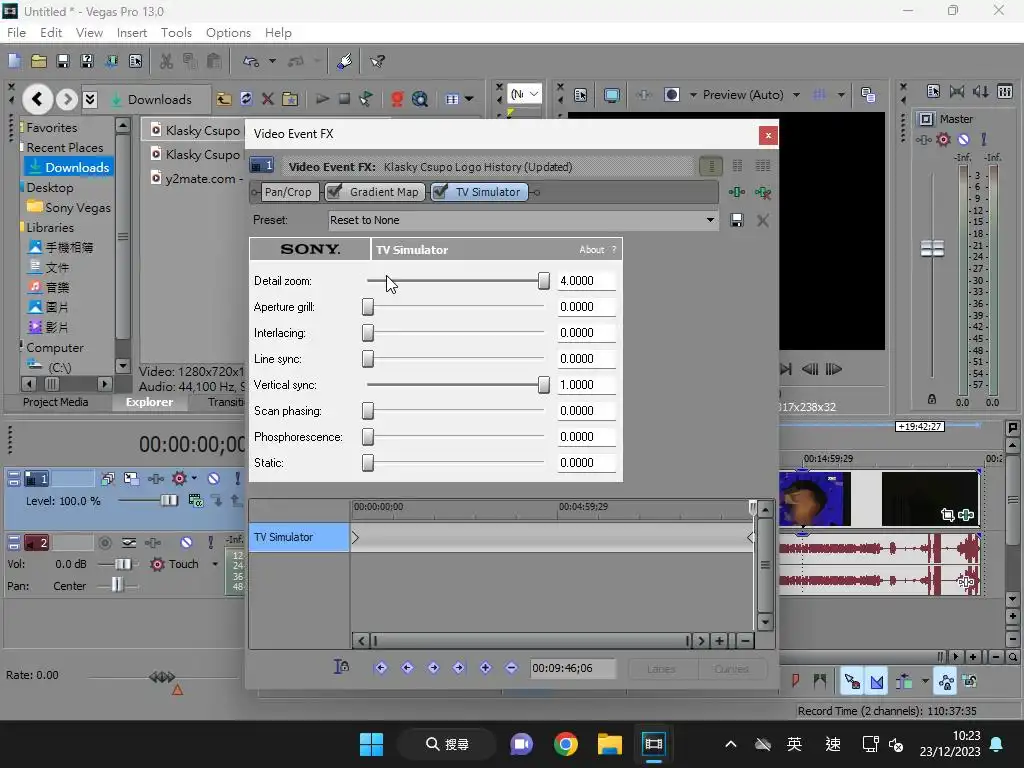
Task: Click the Create Keyframe diamond plus icon
Action: coord(485,667)
